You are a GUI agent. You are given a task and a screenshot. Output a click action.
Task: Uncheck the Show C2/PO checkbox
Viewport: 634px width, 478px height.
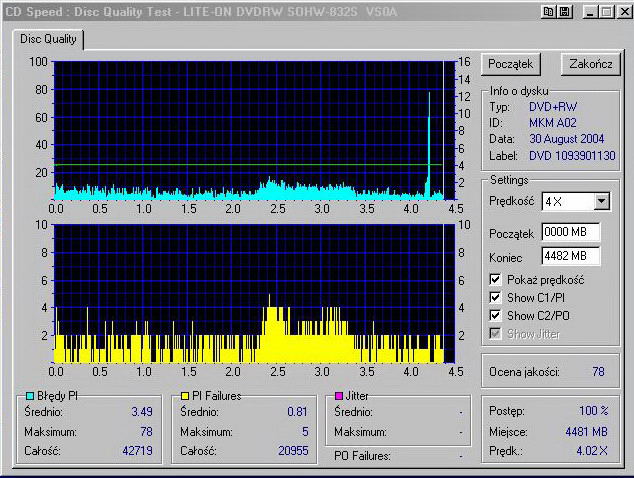click(x=497, y=315)
